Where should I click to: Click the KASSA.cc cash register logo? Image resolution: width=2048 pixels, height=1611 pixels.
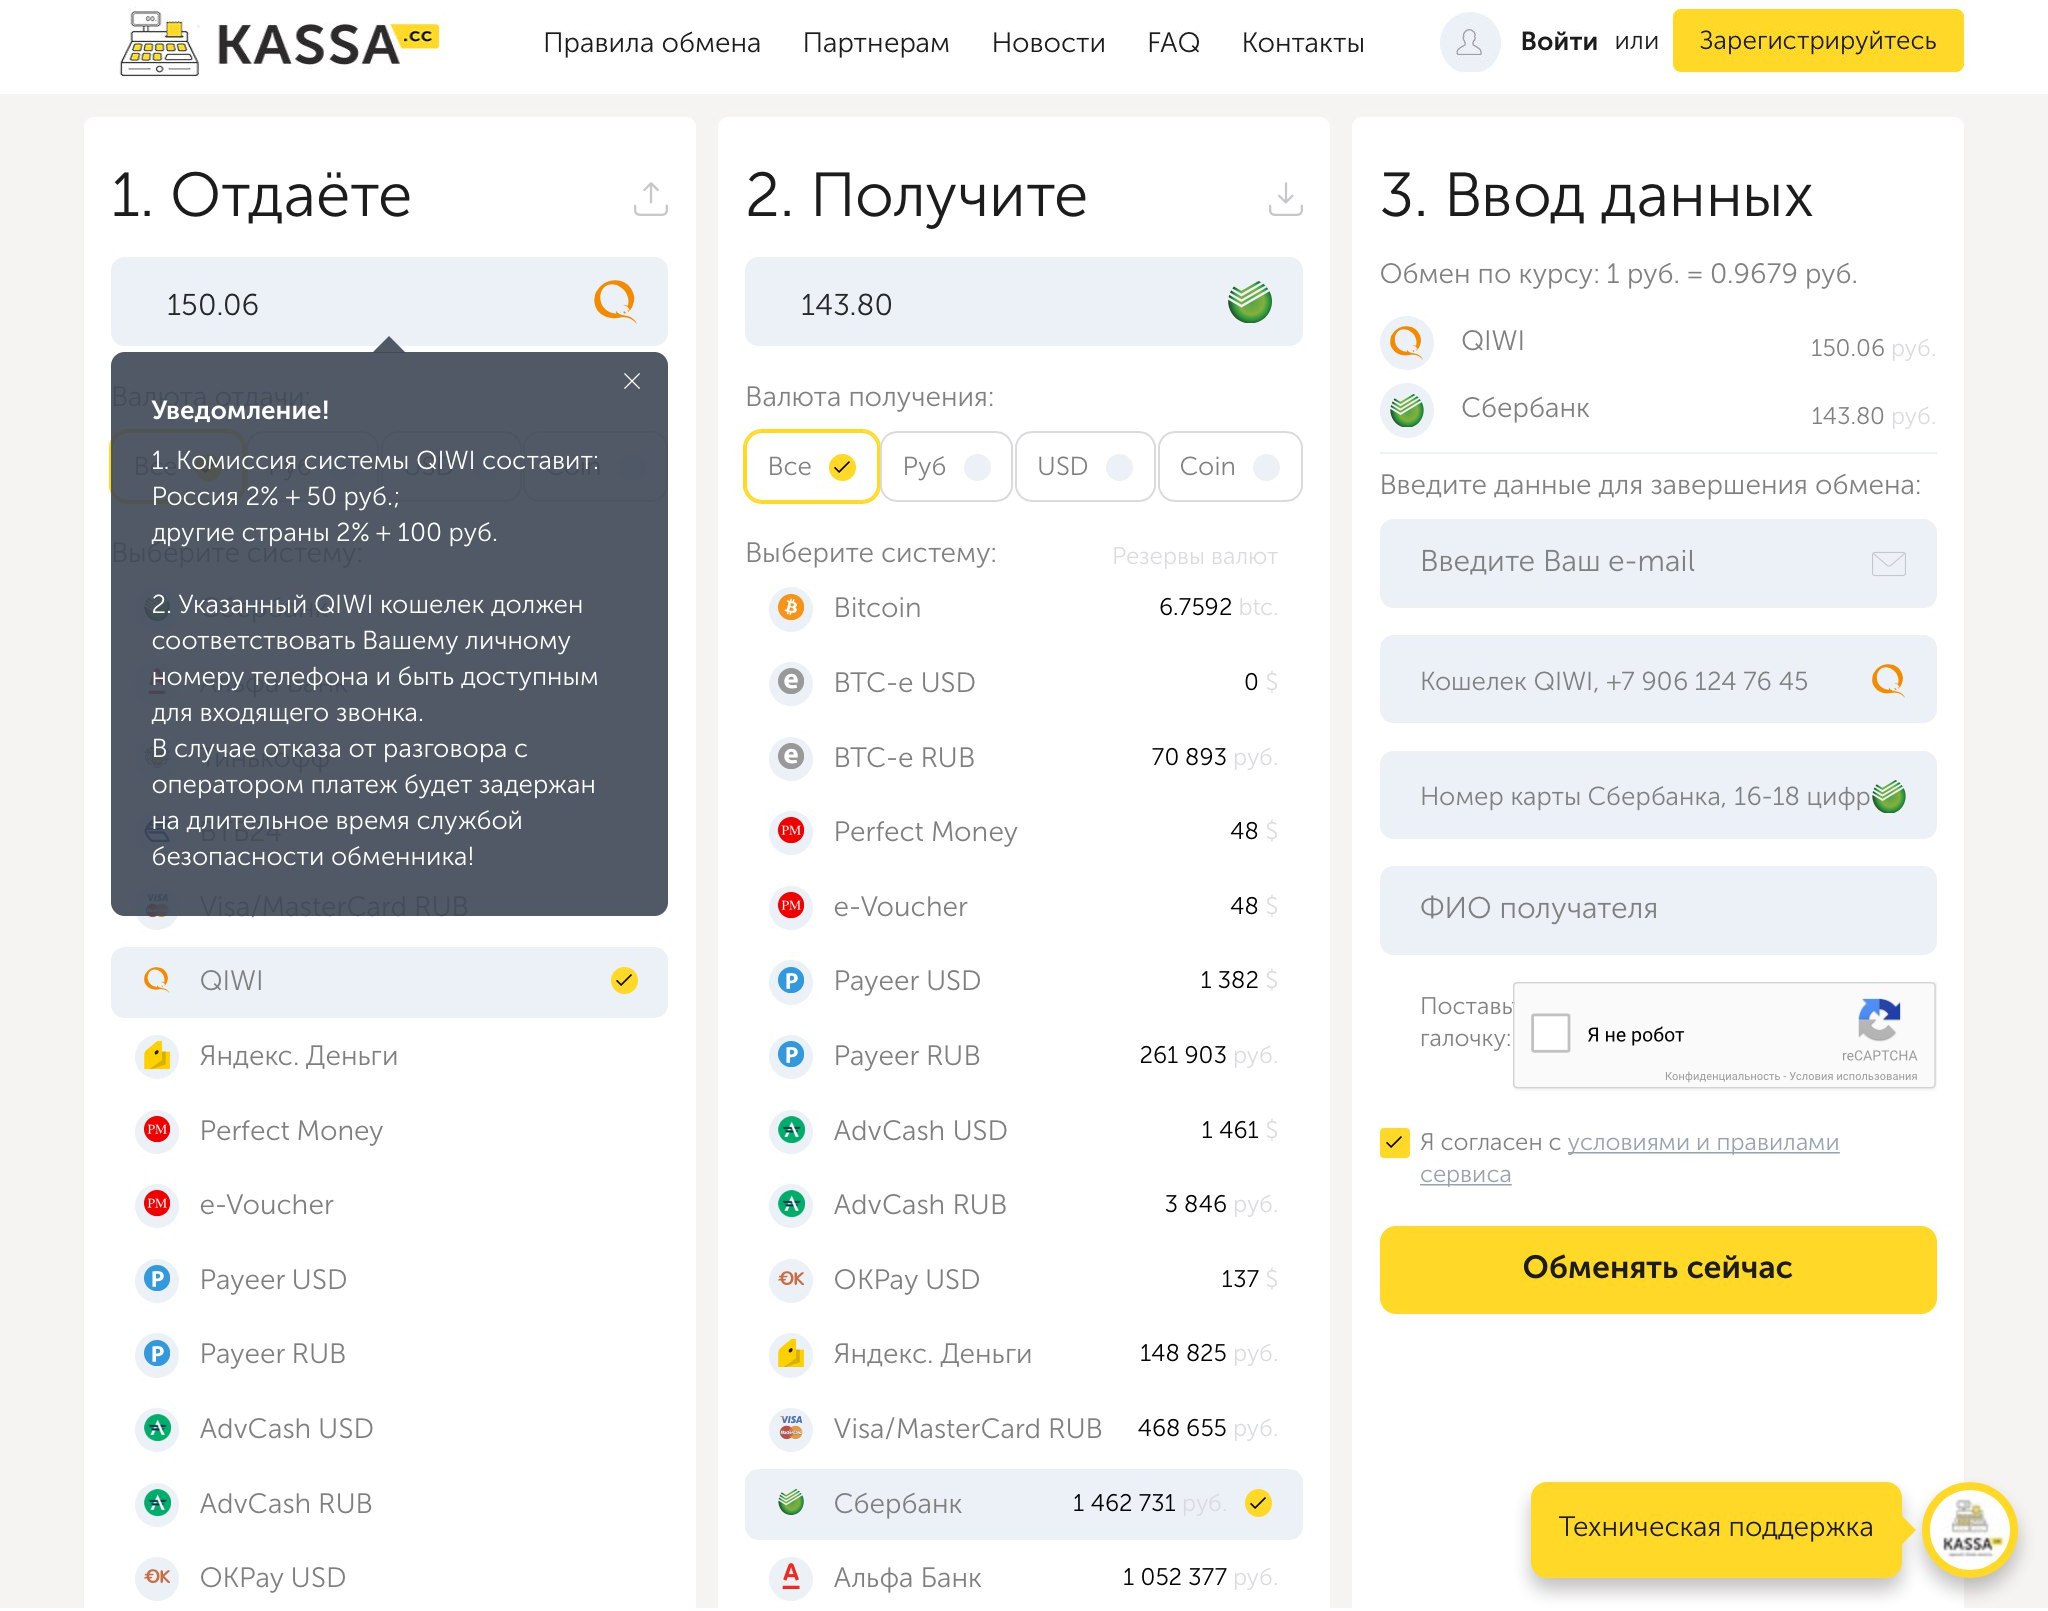pos(279,43)
